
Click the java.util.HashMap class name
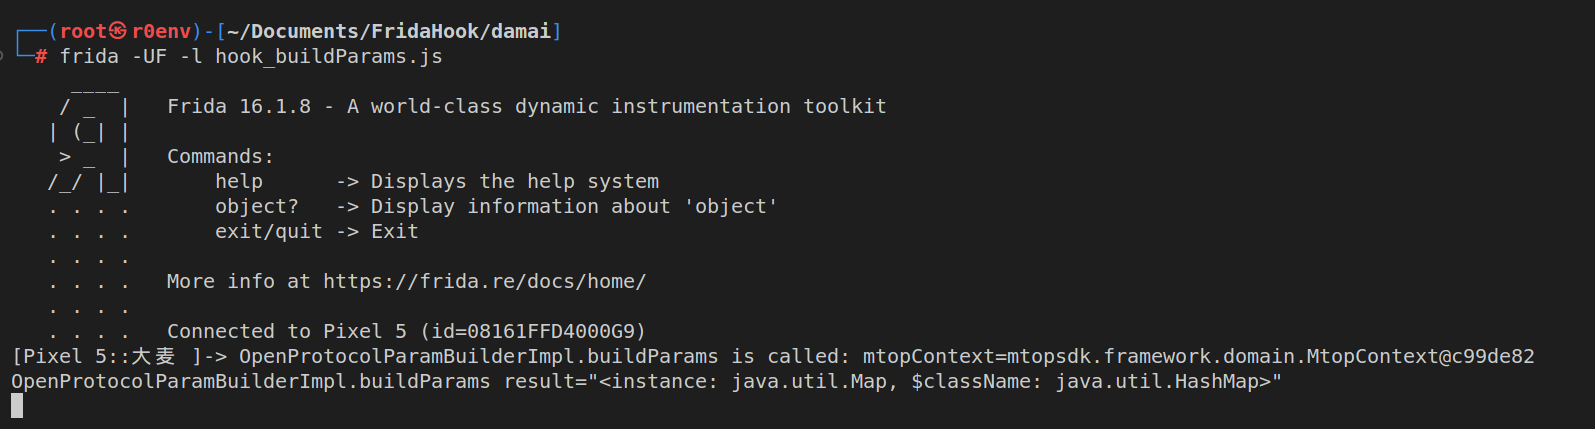pyautogui.click(x=1162, y=381)
